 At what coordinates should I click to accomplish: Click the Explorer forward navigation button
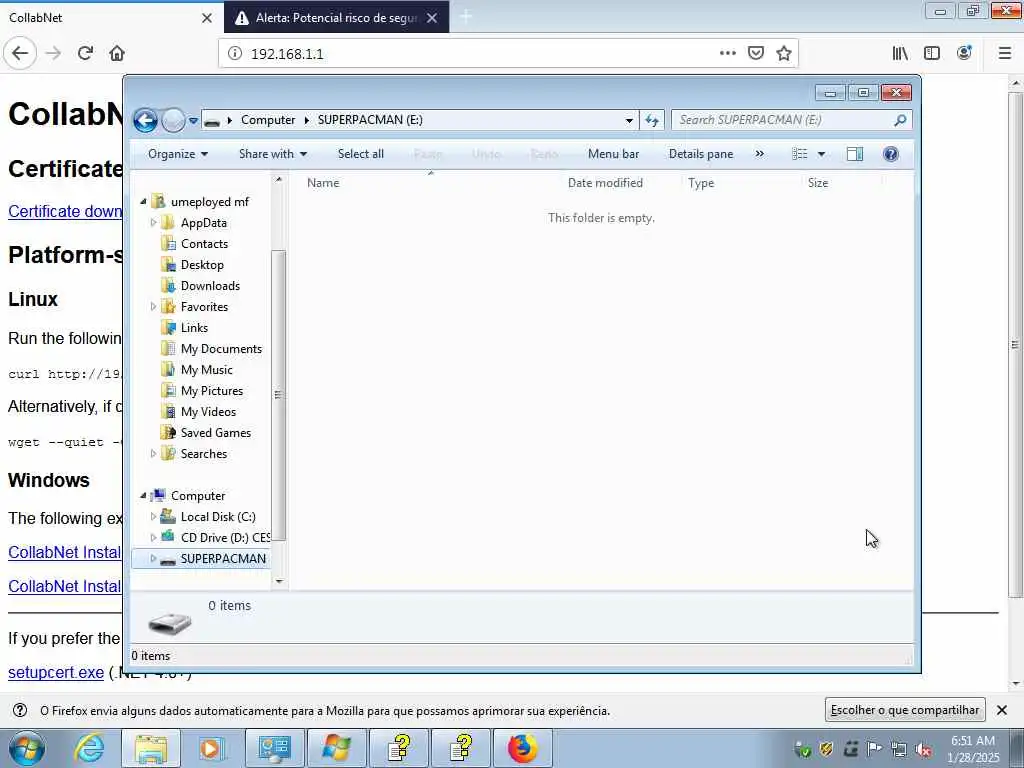pos(173,120)
